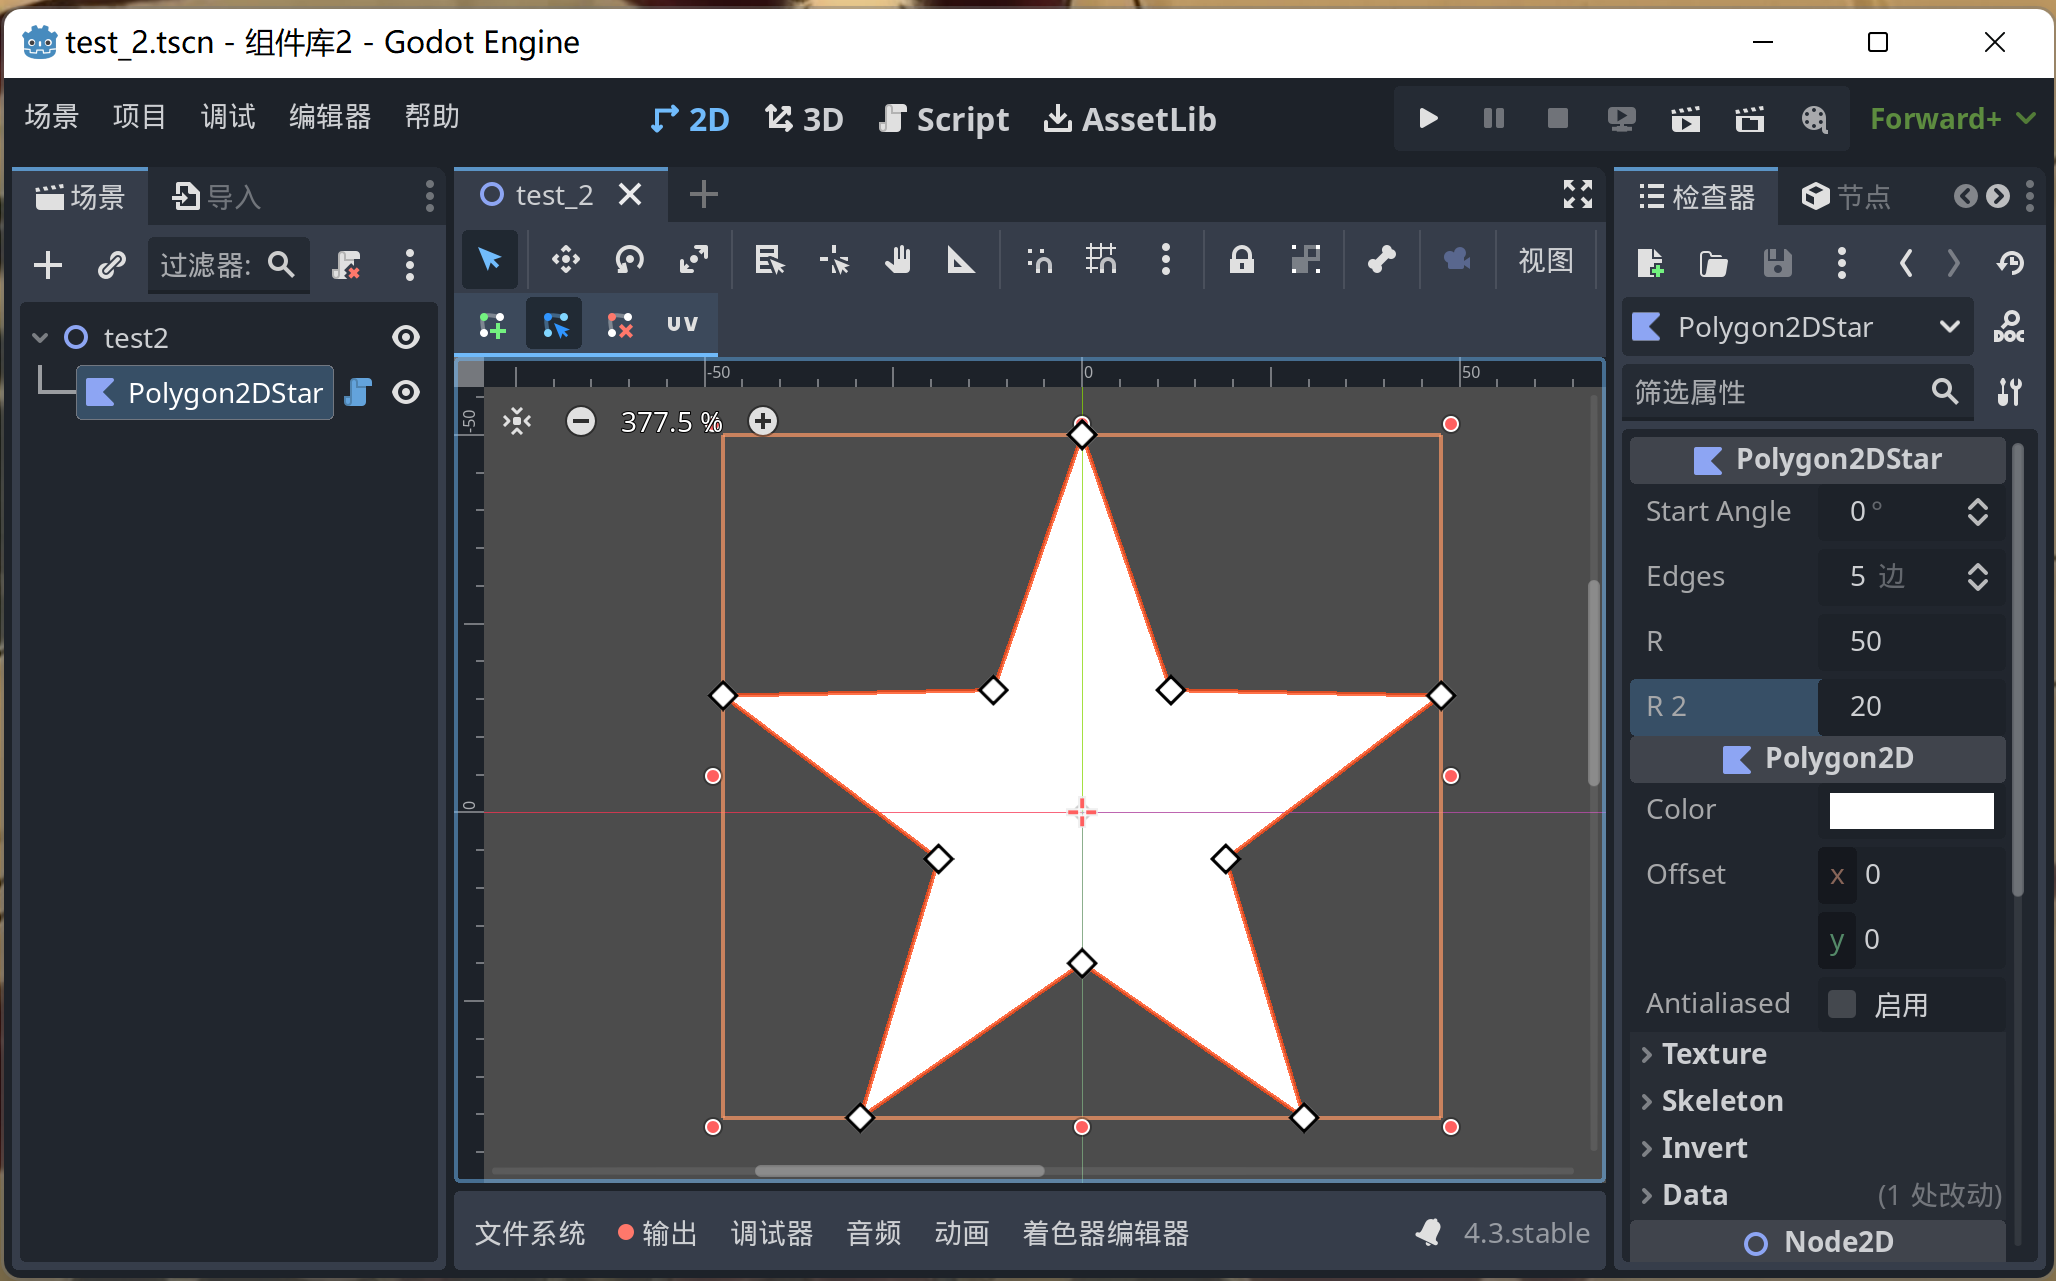Collapse the test2 tree node
The width and height of the screenshot is (2056, 1281).
[40, 337]
